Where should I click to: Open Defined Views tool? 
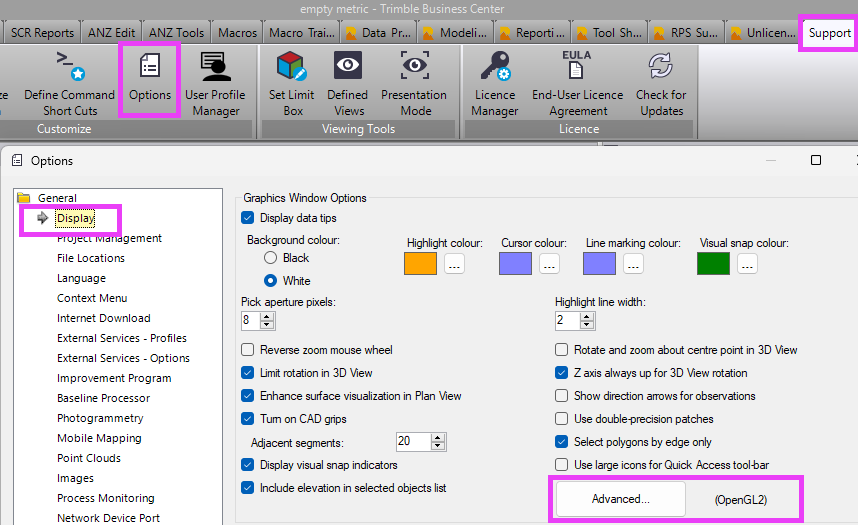pyautogui.click(x=348, y=84)
